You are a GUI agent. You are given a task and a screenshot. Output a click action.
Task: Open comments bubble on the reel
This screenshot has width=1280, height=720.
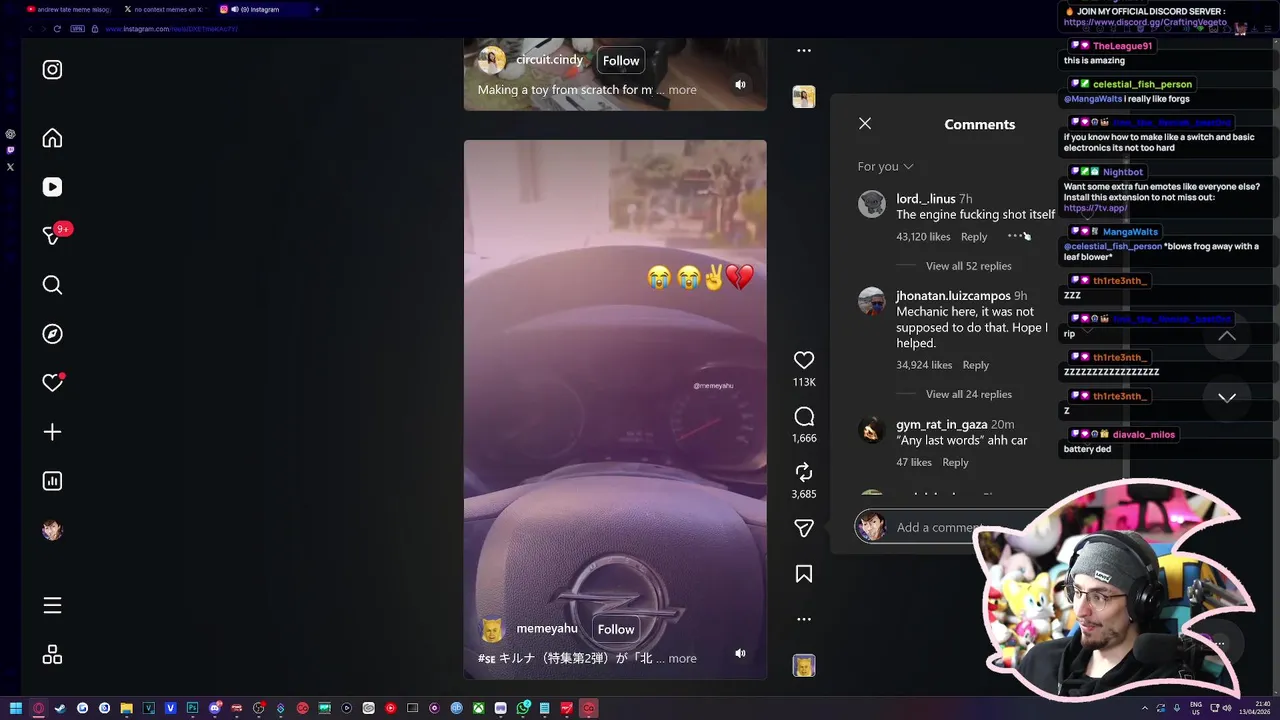click(x=804, y=416)
